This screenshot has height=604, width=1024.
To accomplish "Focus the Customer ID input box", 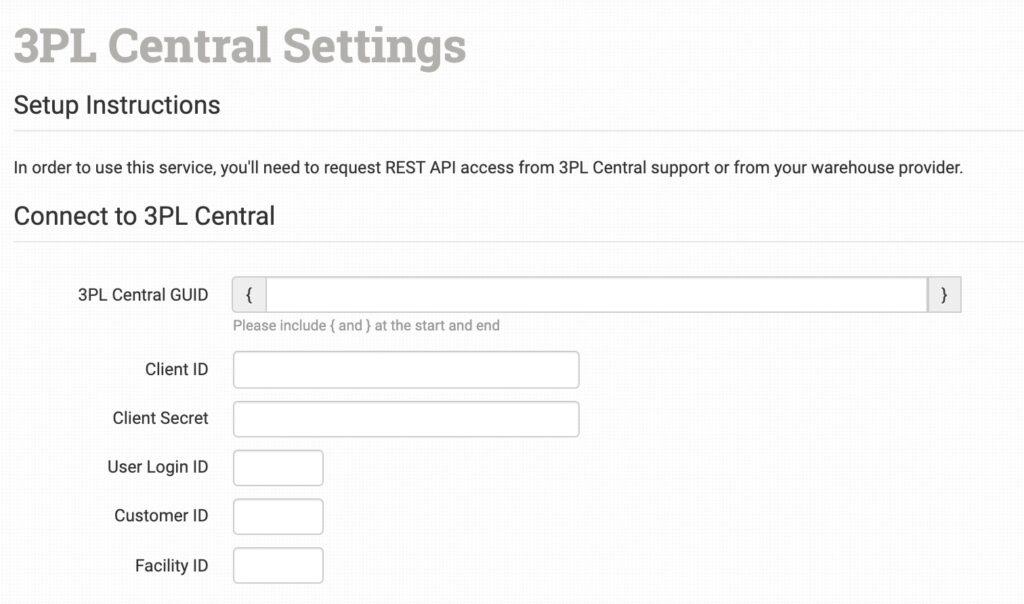I will tap(278, 517).
